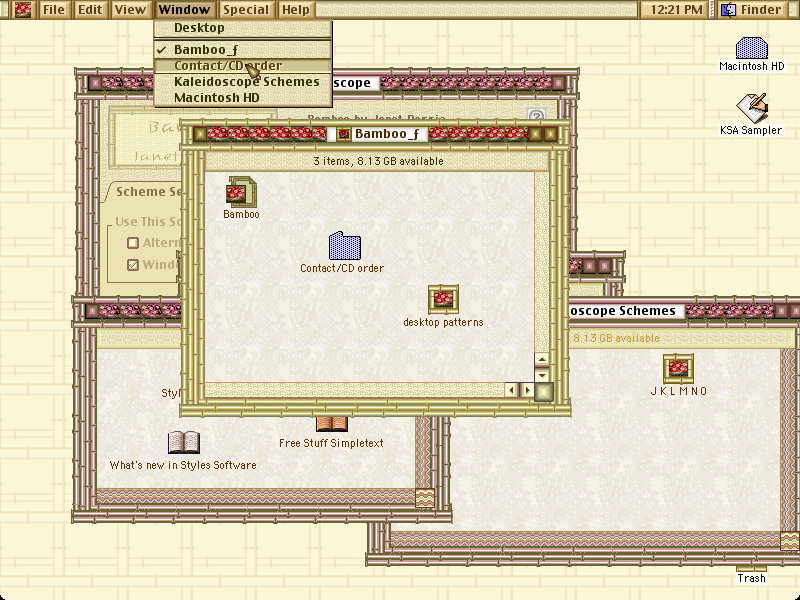
Task: Select the J K L M N O folder icon
Action: coord(678,368)
